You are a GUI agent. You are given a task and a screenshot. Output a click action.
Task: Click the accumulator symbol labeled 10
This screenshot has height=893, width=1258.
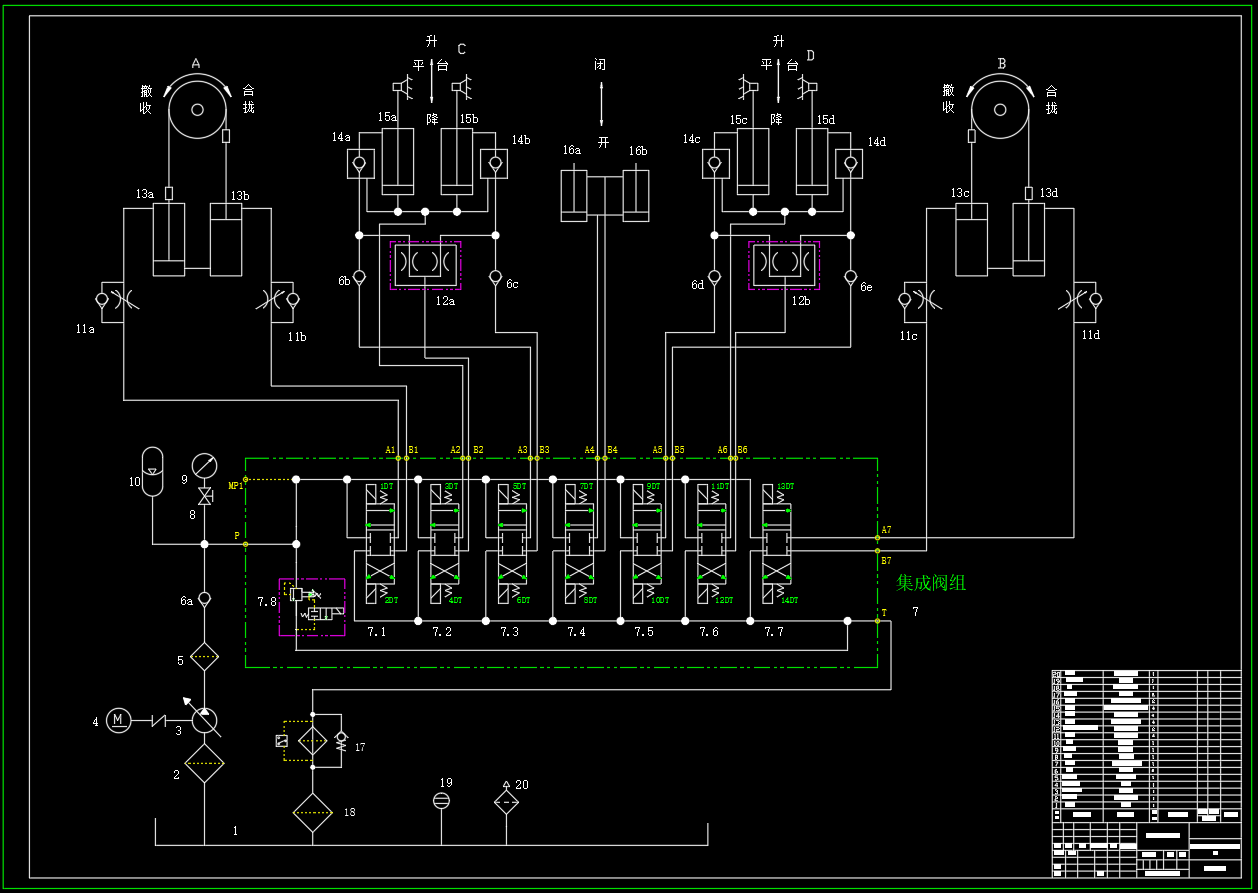pyautogui.click(x=152, y=471)
